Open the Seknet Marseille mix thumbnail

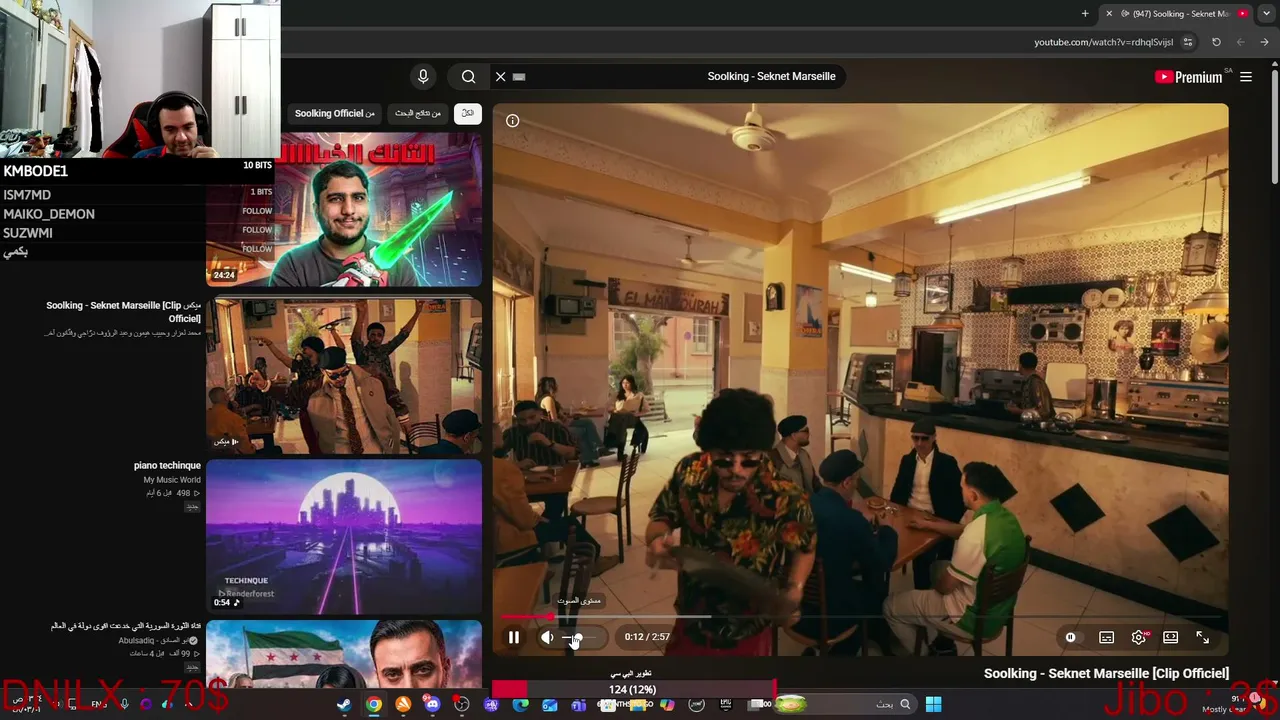pyautogui.click(x=344, y=376)
